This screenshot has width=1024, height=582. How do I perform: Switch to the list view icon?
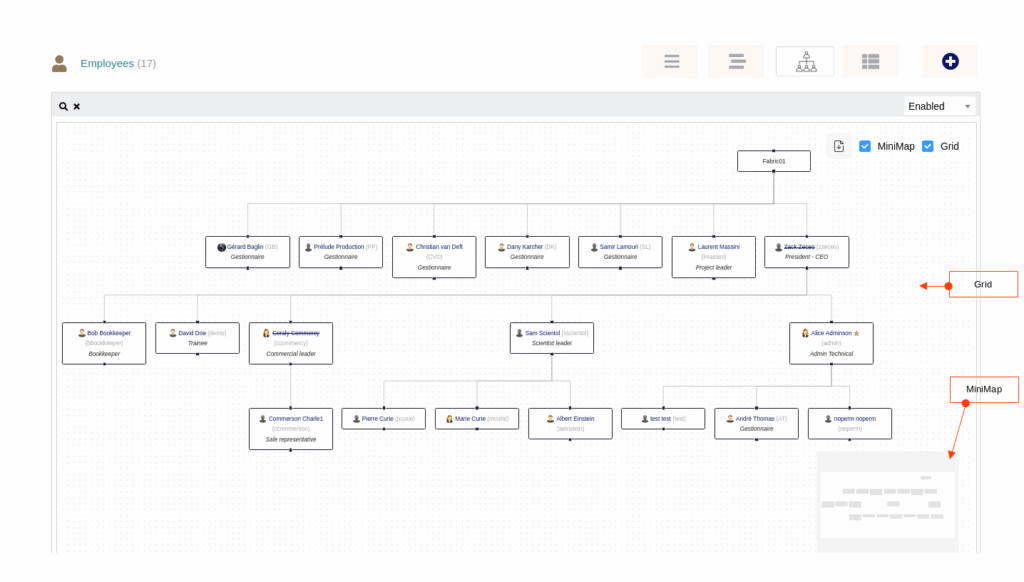pos(669,61)
